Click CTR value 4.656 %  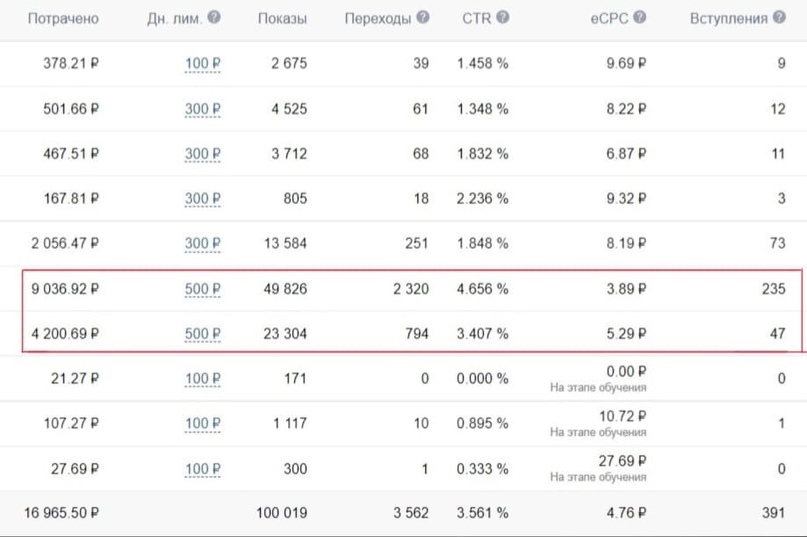pyautogui.click(x=483, y=288)
